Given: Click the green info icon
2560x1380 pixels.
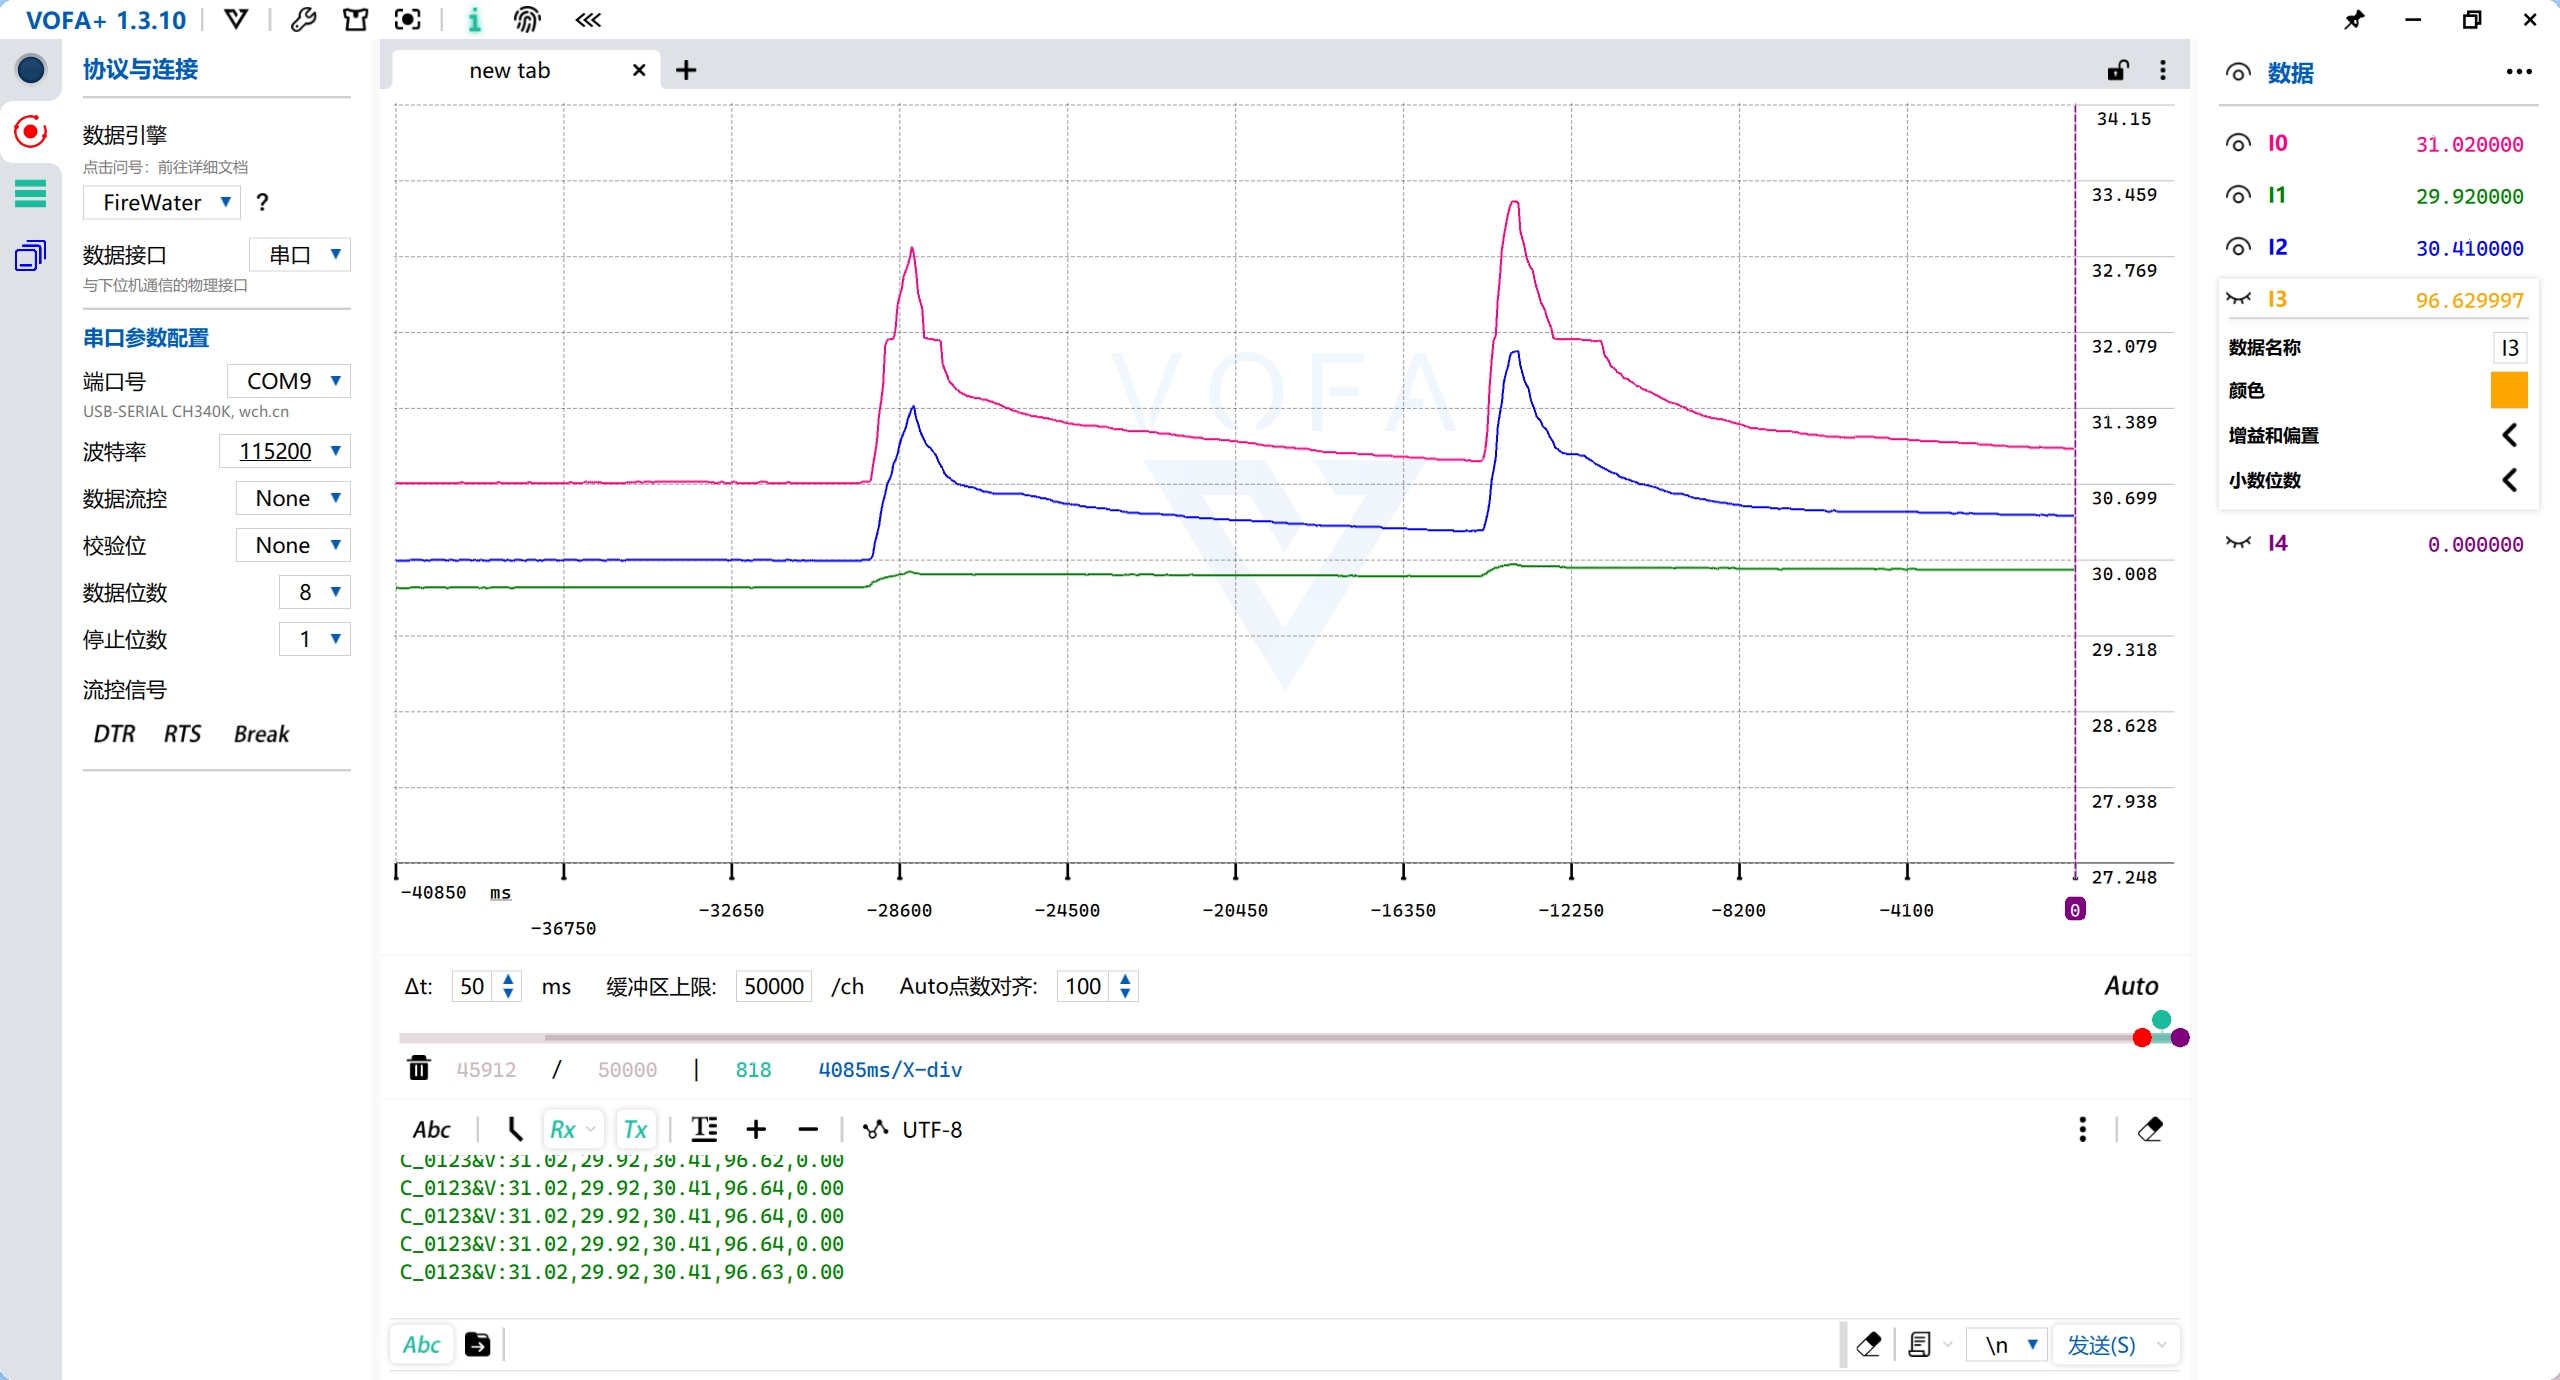Looking at the screenshot, I should [x=474, y=20].
